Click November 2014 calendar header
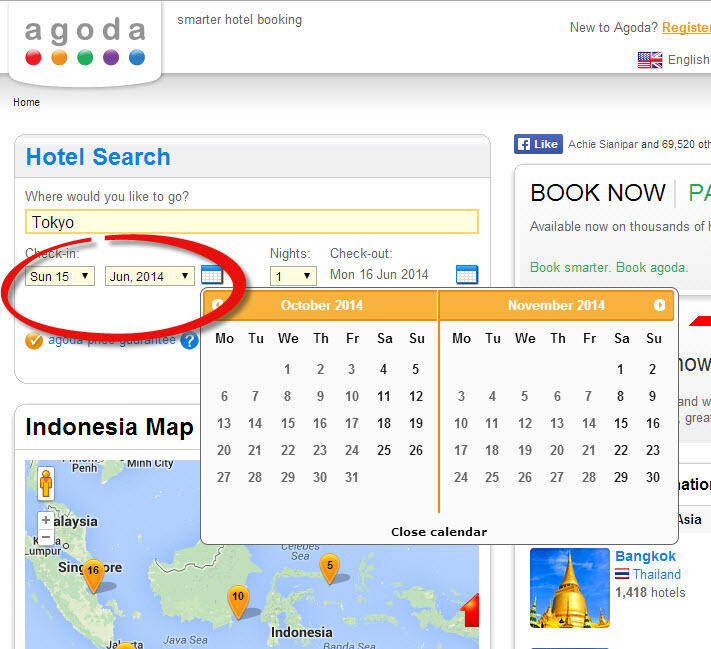 (556, 305)
